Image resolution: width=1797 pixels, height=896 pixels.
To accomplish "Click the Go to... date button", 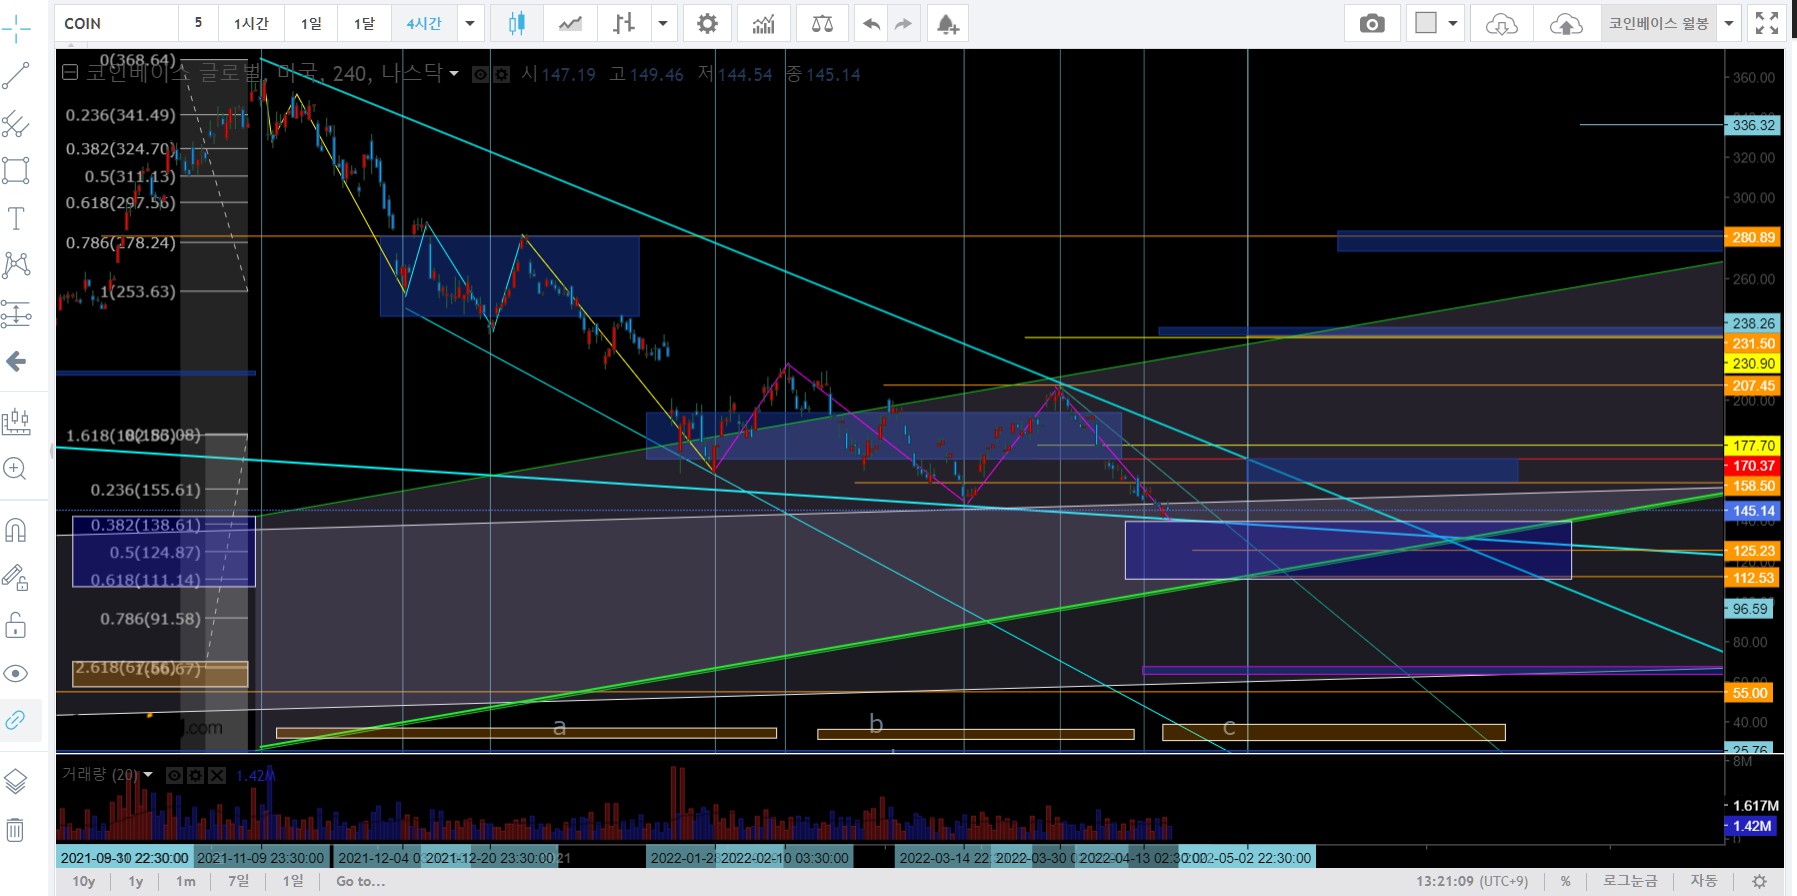I will tap(360, 881).
